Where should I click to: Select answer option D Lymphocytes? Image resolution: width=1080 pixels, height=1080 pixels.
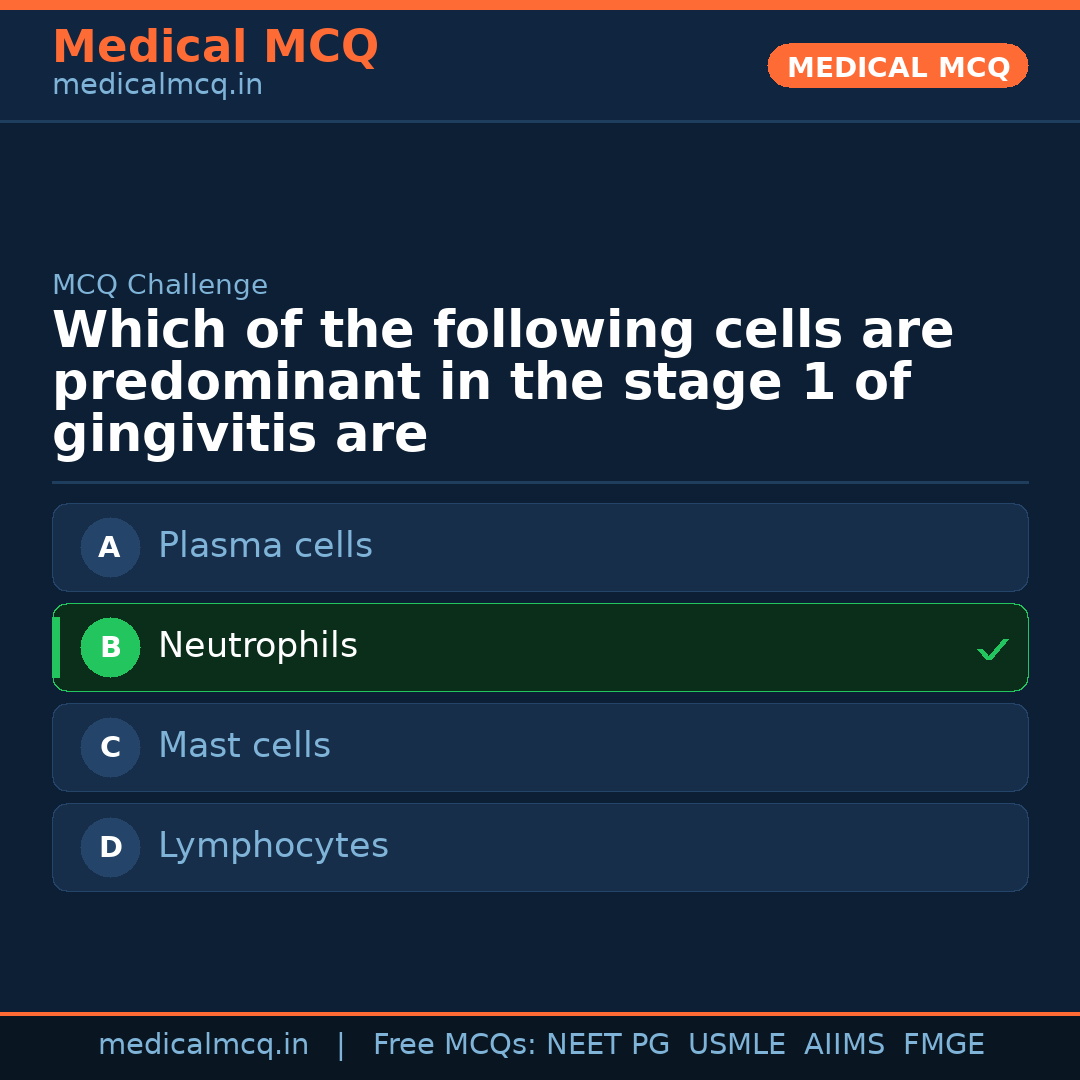[540, 847]
